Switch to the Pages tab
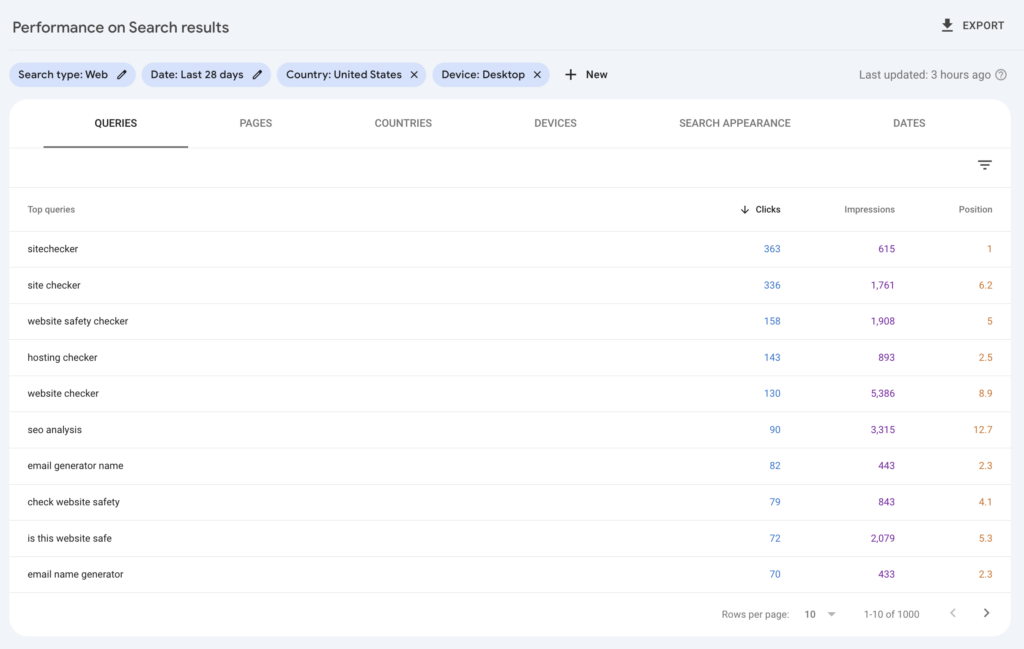 pos(256,123)
